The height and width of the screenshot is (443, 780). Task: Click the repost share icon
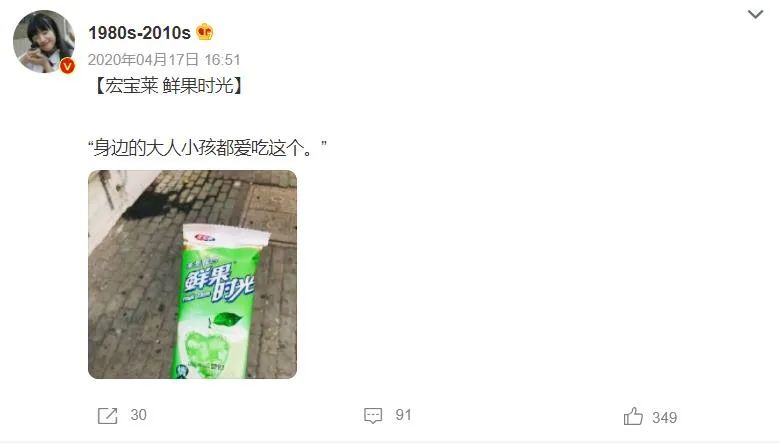coord(107,416)
